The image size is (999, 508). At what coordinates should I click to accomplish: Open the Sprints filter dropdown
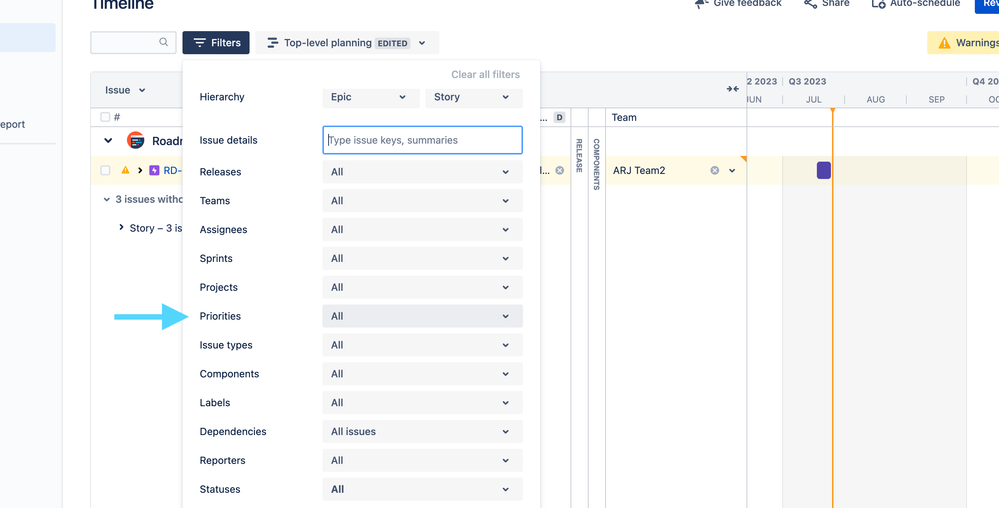click(422, 259)
